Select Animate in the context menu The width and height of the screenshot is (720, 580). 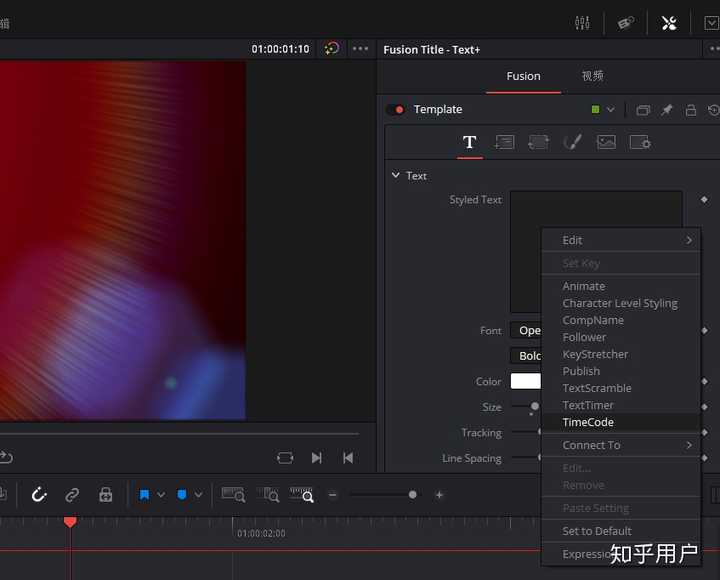tap(584, 286)
